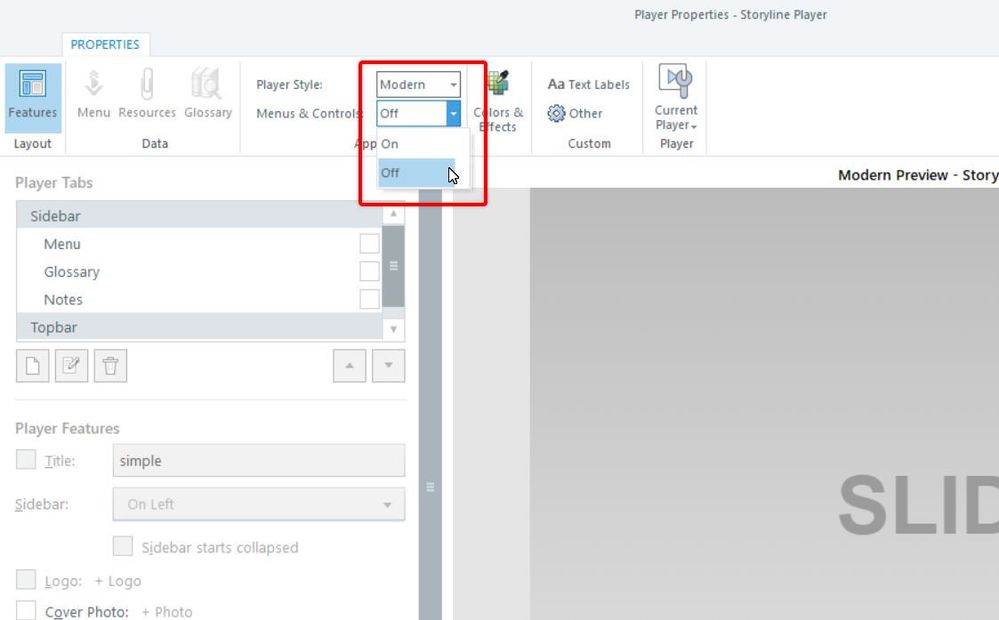Enable the Glossary tab checkbox
Viewport: 999px width, 620px height.
pyautogui.click(x=370, y=271)
